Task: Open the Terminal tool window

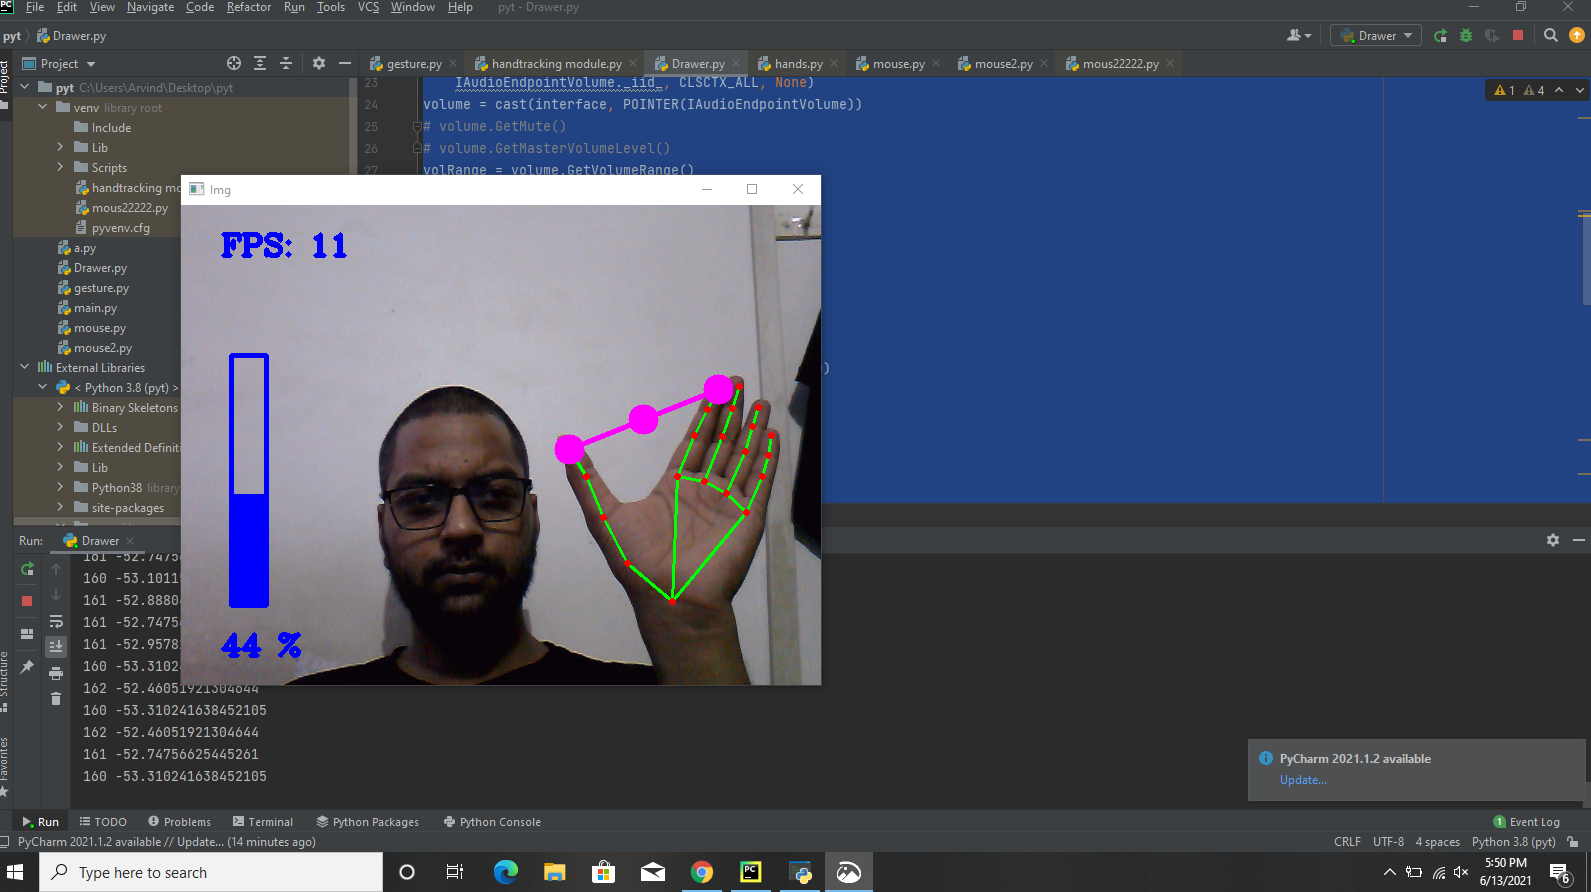Action: pos(263,822)
